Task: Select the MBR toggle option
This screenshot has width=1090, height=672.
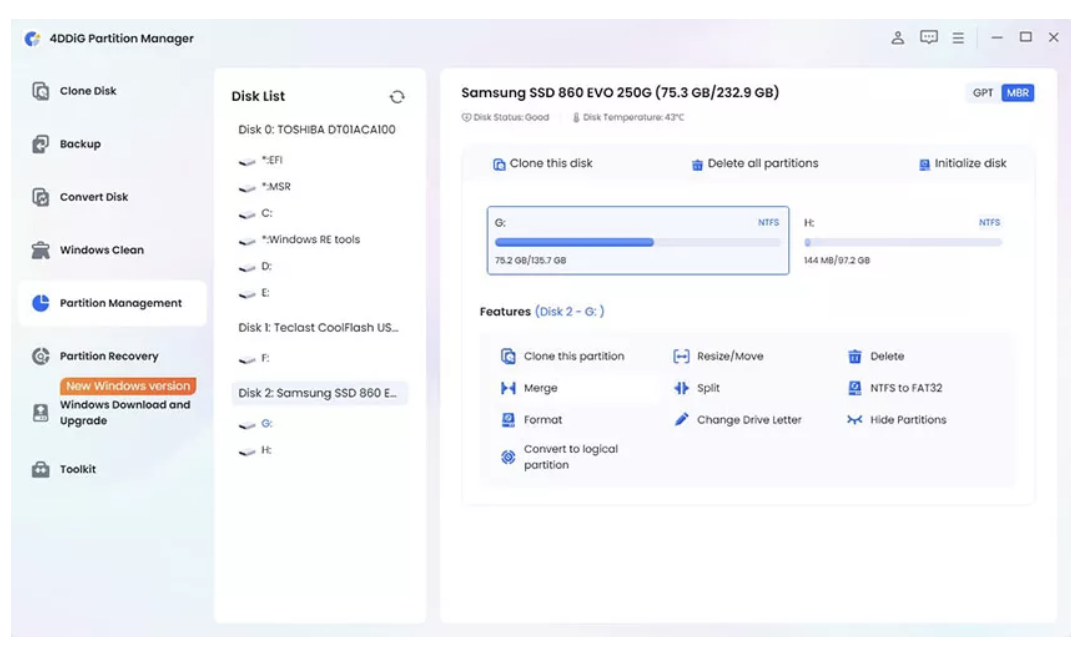Action: click(x=1018, y=92)
